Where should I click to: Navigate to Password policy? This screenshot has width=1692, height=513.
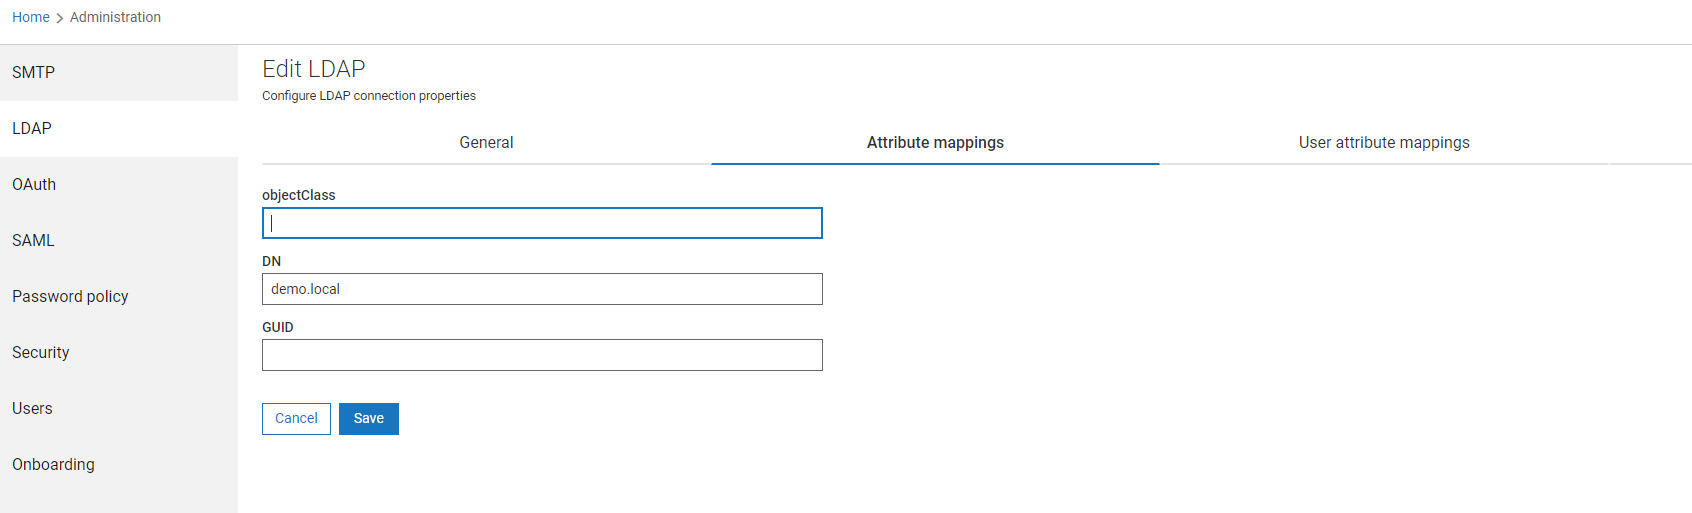click(x=70, y=296)
